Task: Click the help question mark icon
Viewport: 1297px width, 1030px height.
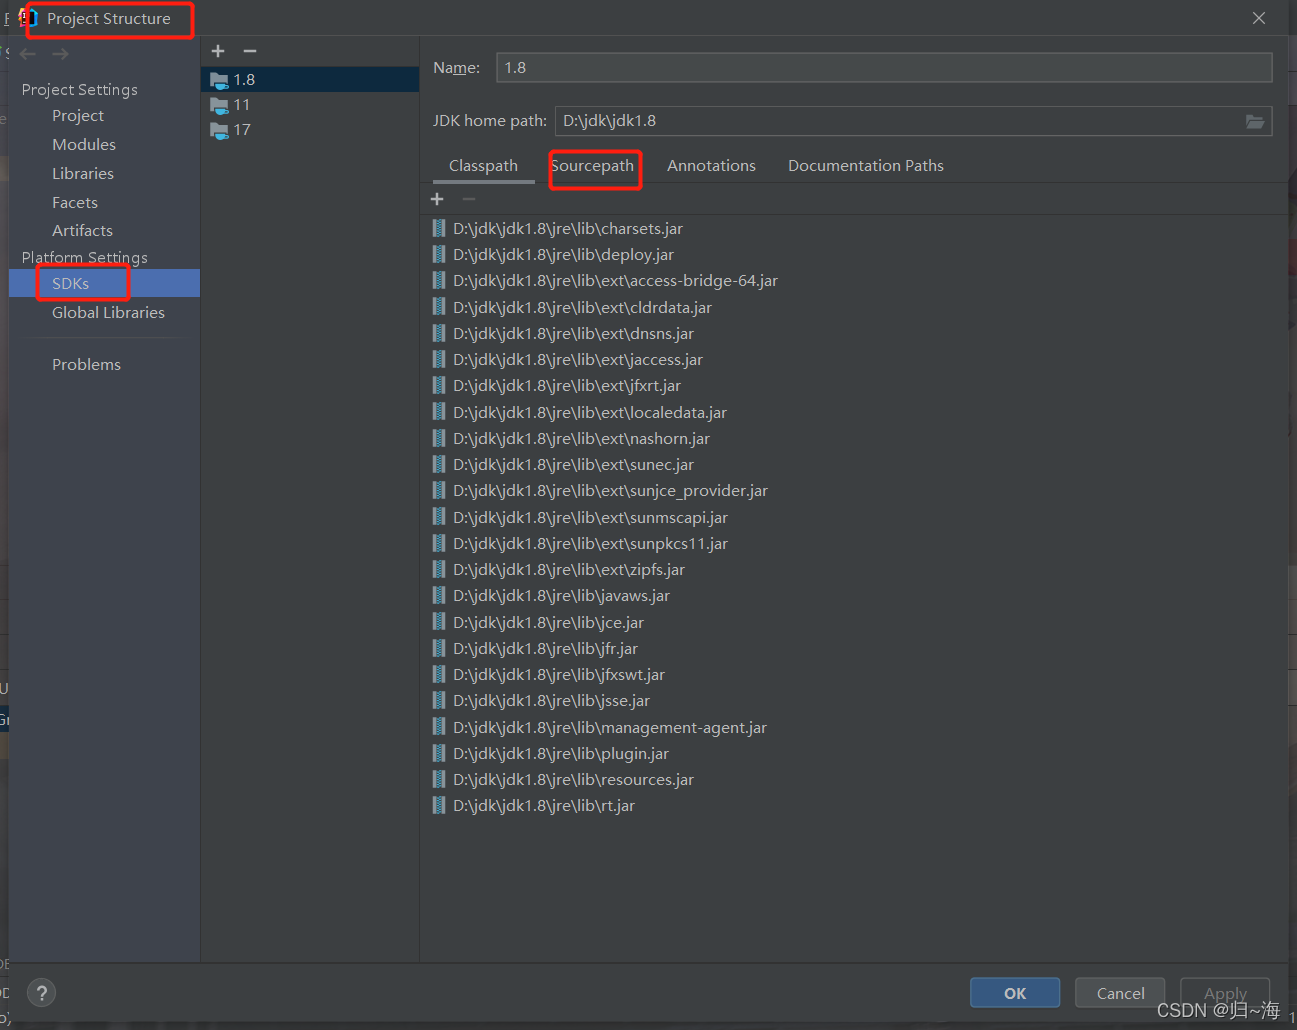Action: [x=40, y=993]
